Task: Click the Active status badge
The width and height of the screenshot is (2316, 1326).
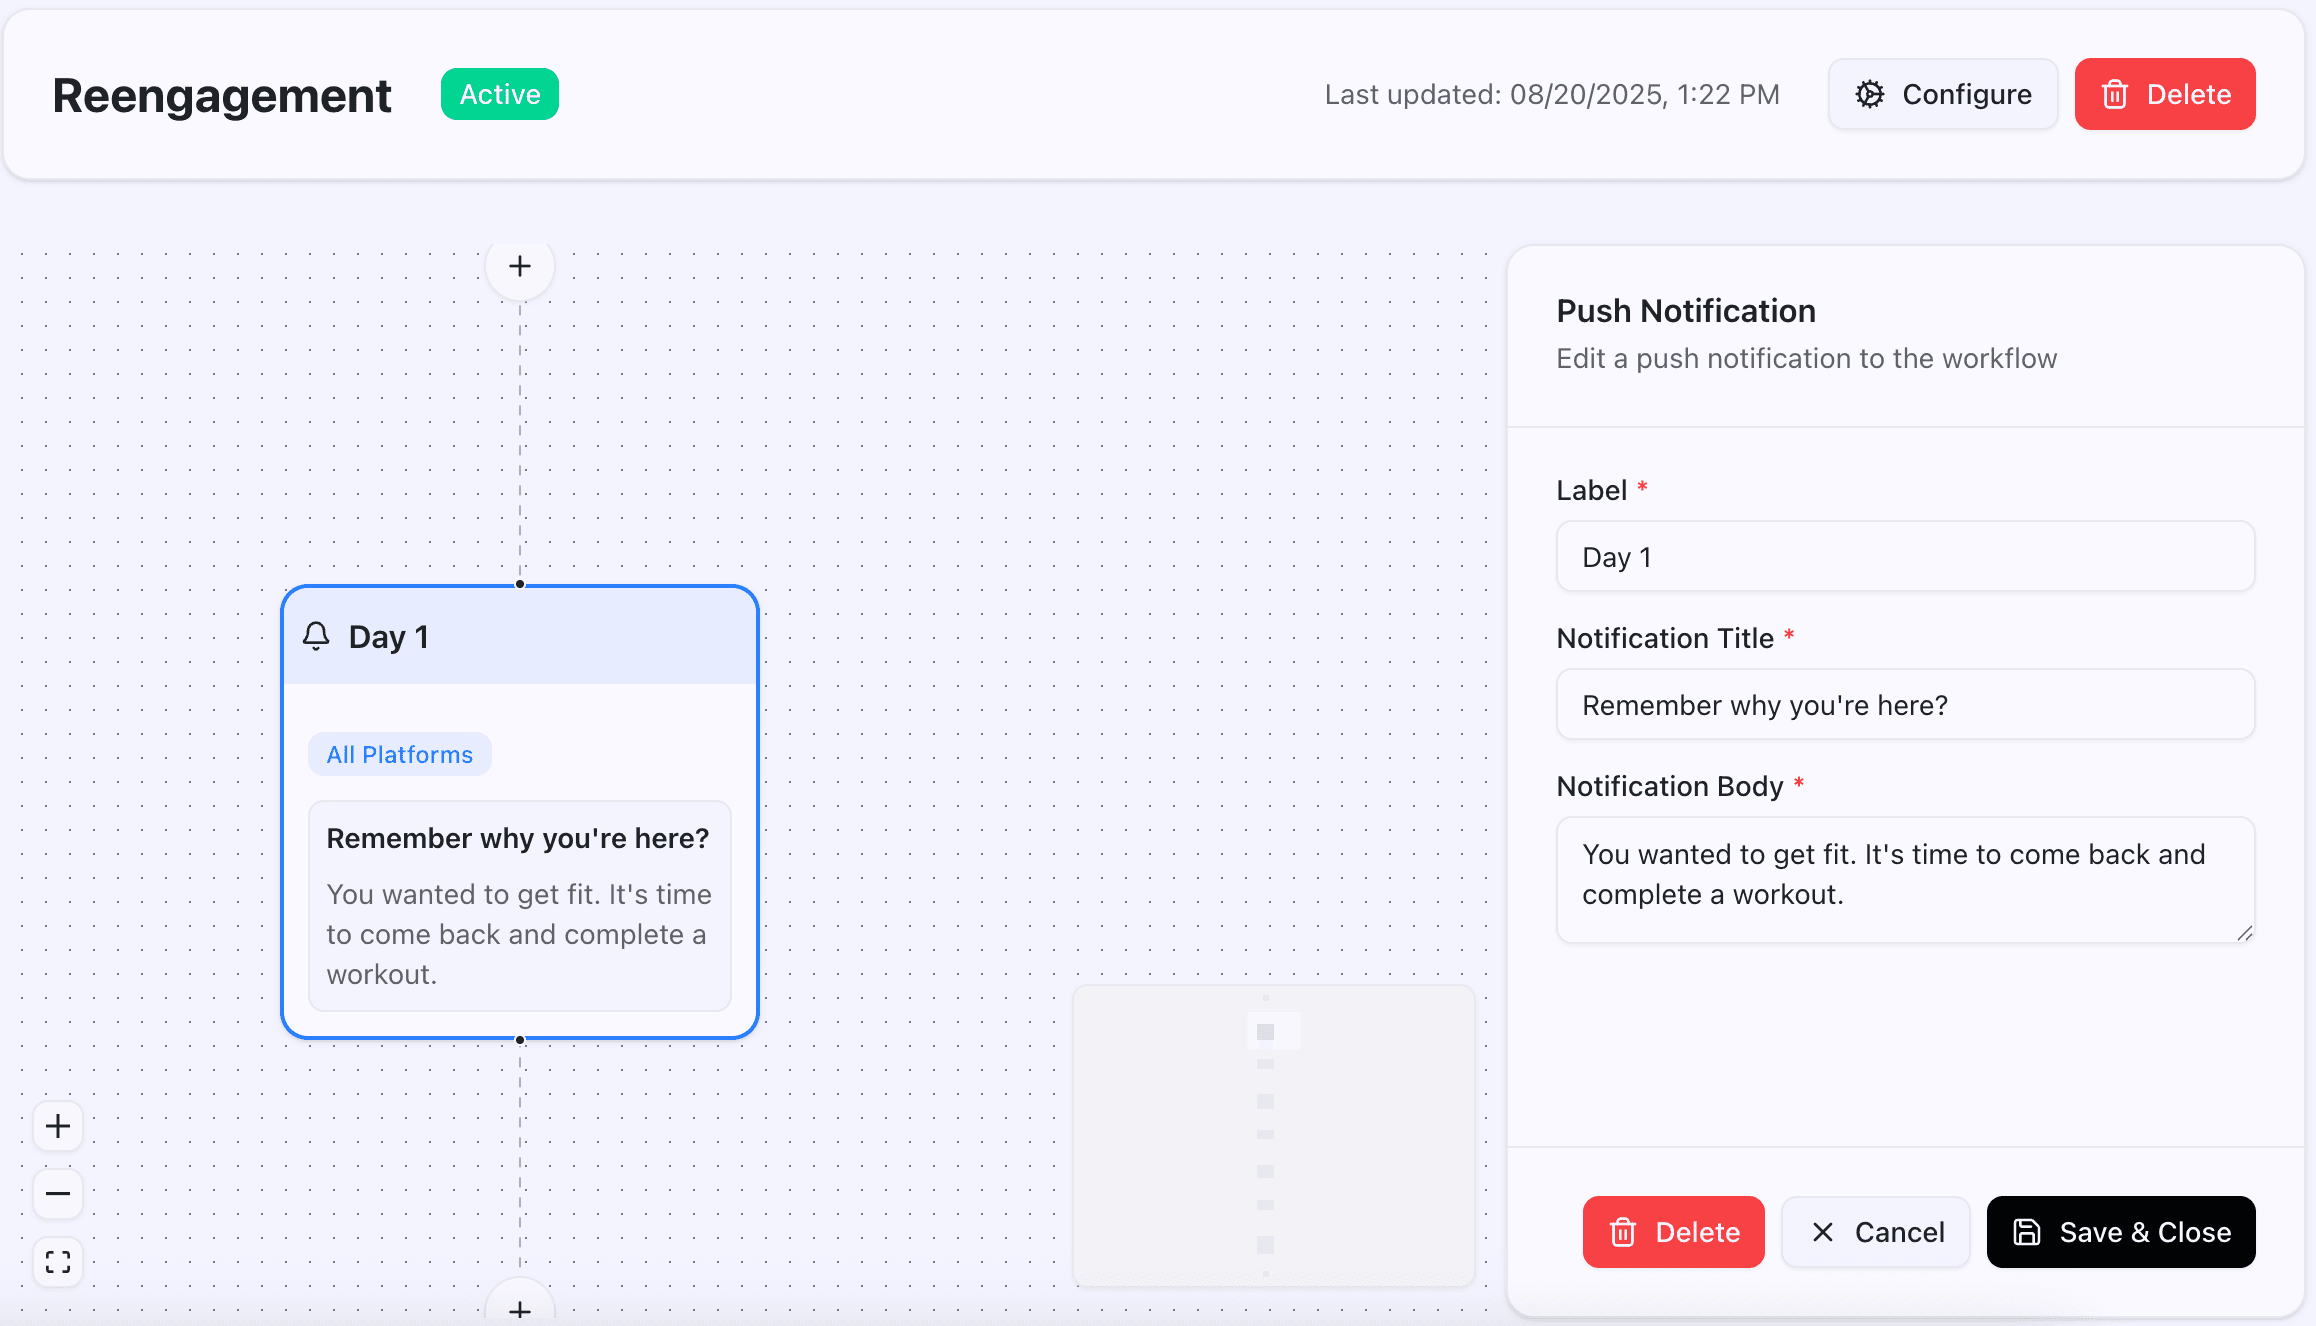Action: (499, 94)
